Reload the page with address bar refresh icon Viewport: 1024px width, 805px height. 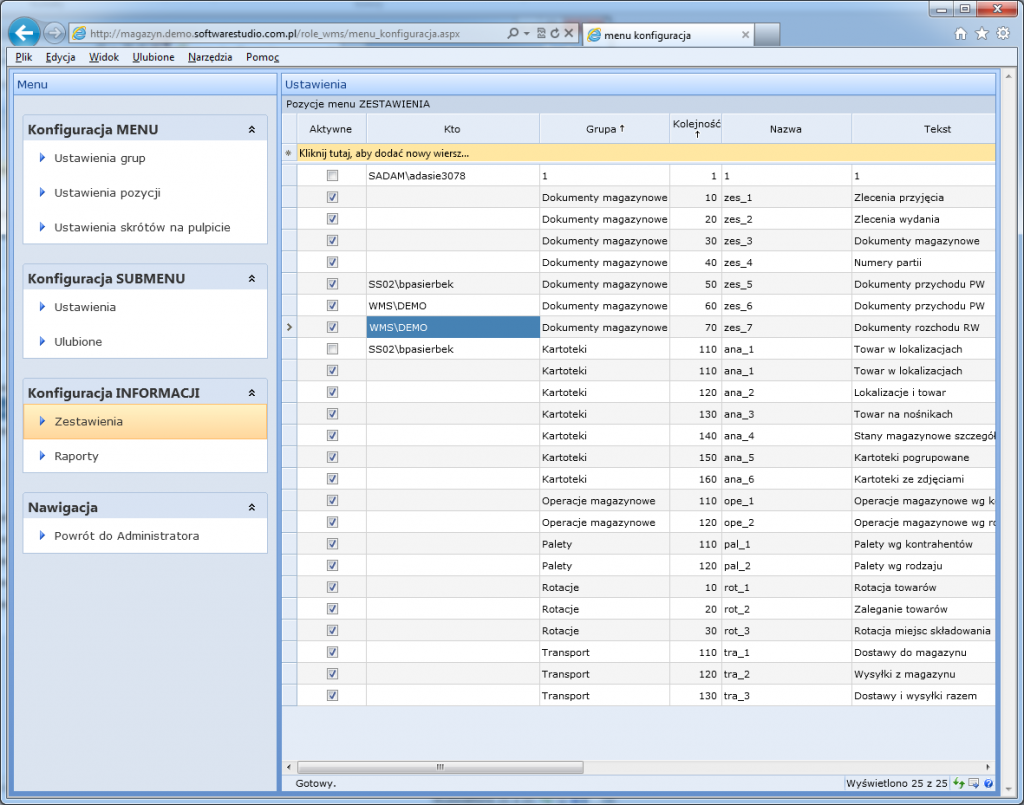554,34
